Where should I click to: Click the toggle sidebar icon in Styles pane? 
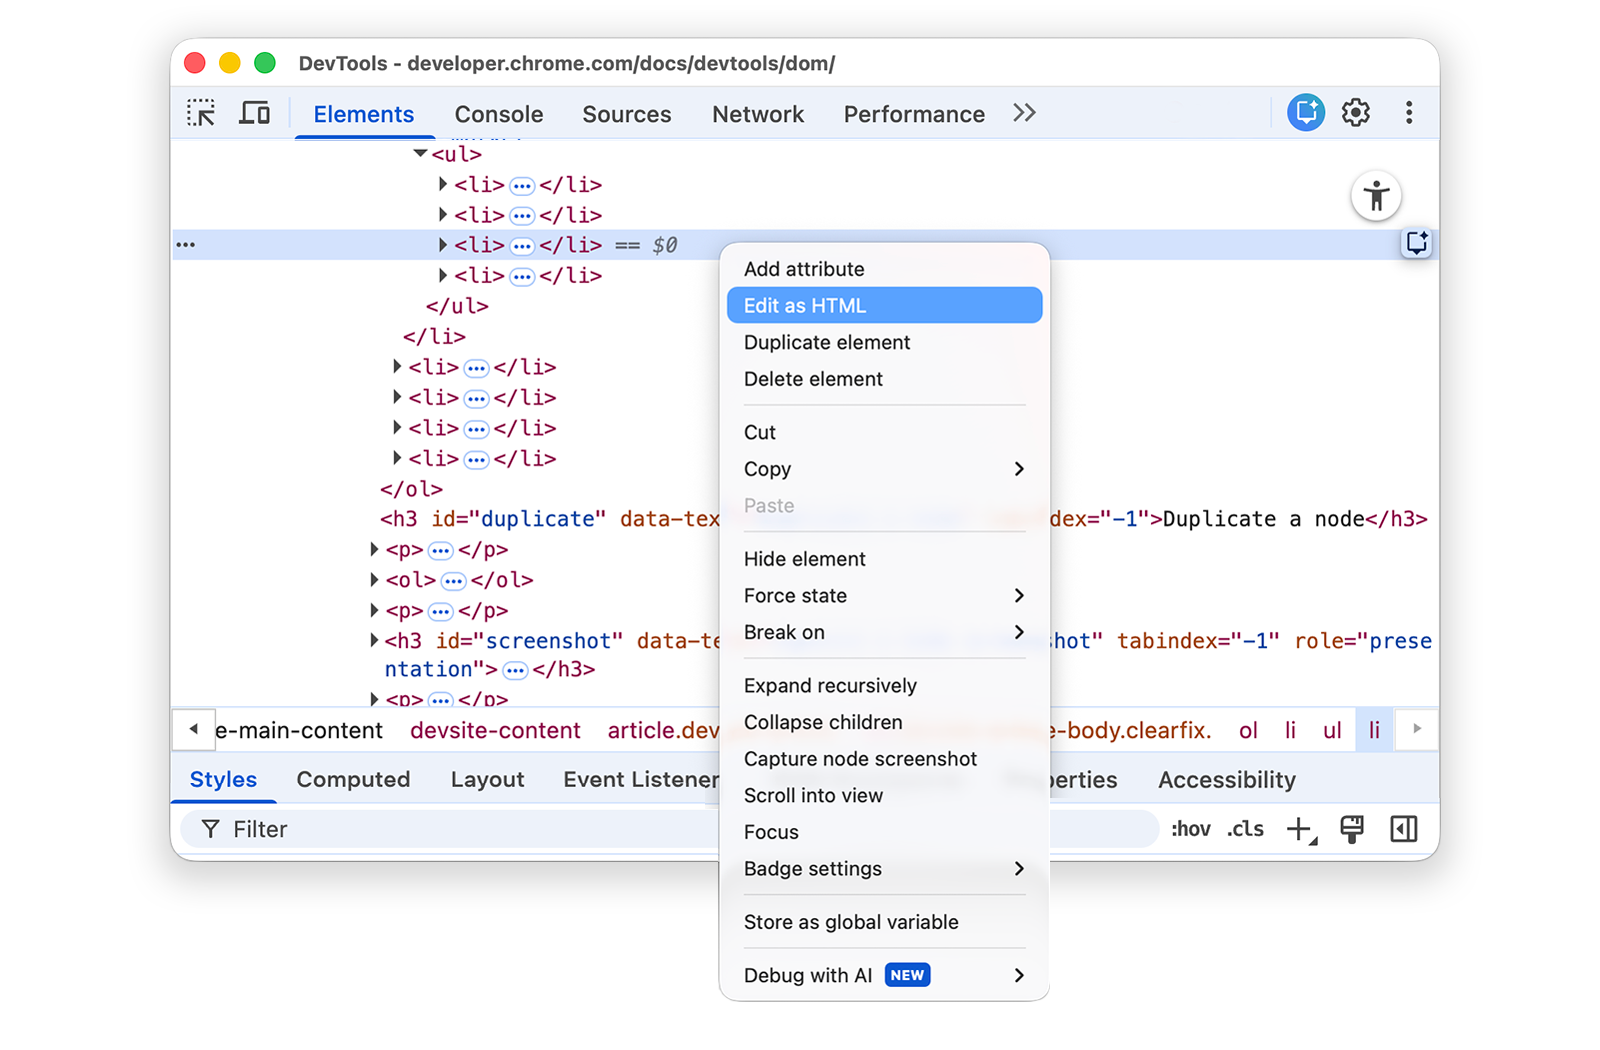[x=1404, y=828]
